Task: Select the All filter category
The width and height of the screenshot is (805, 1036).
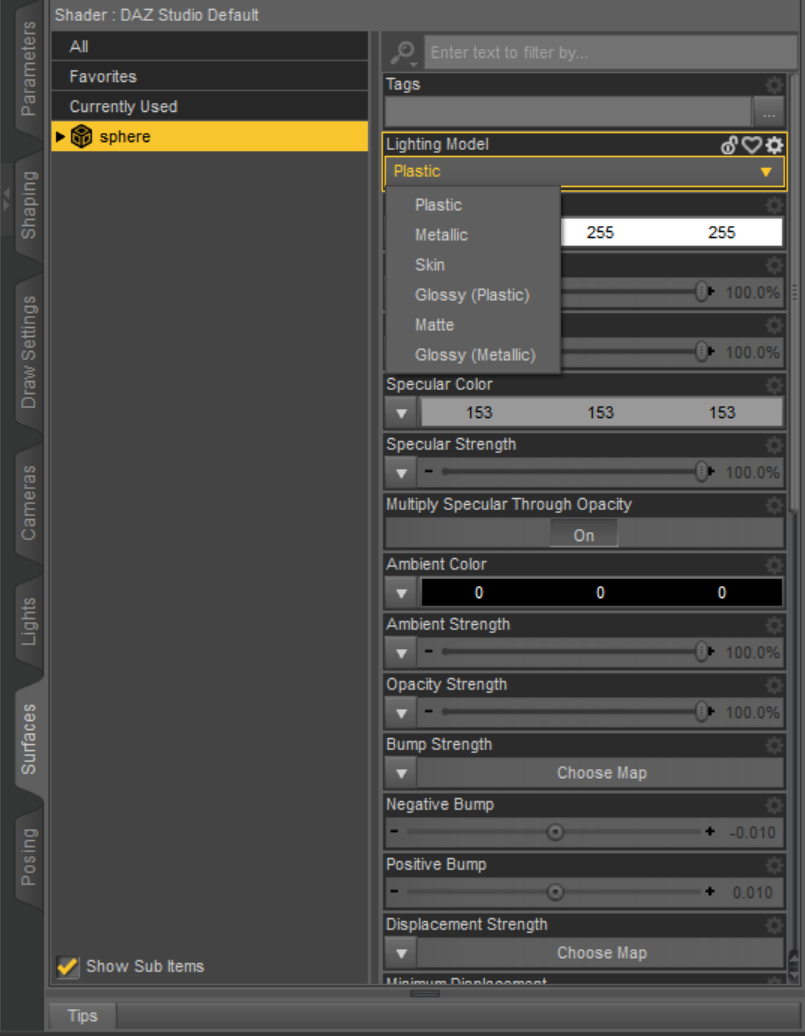Action: pos(210,46)
